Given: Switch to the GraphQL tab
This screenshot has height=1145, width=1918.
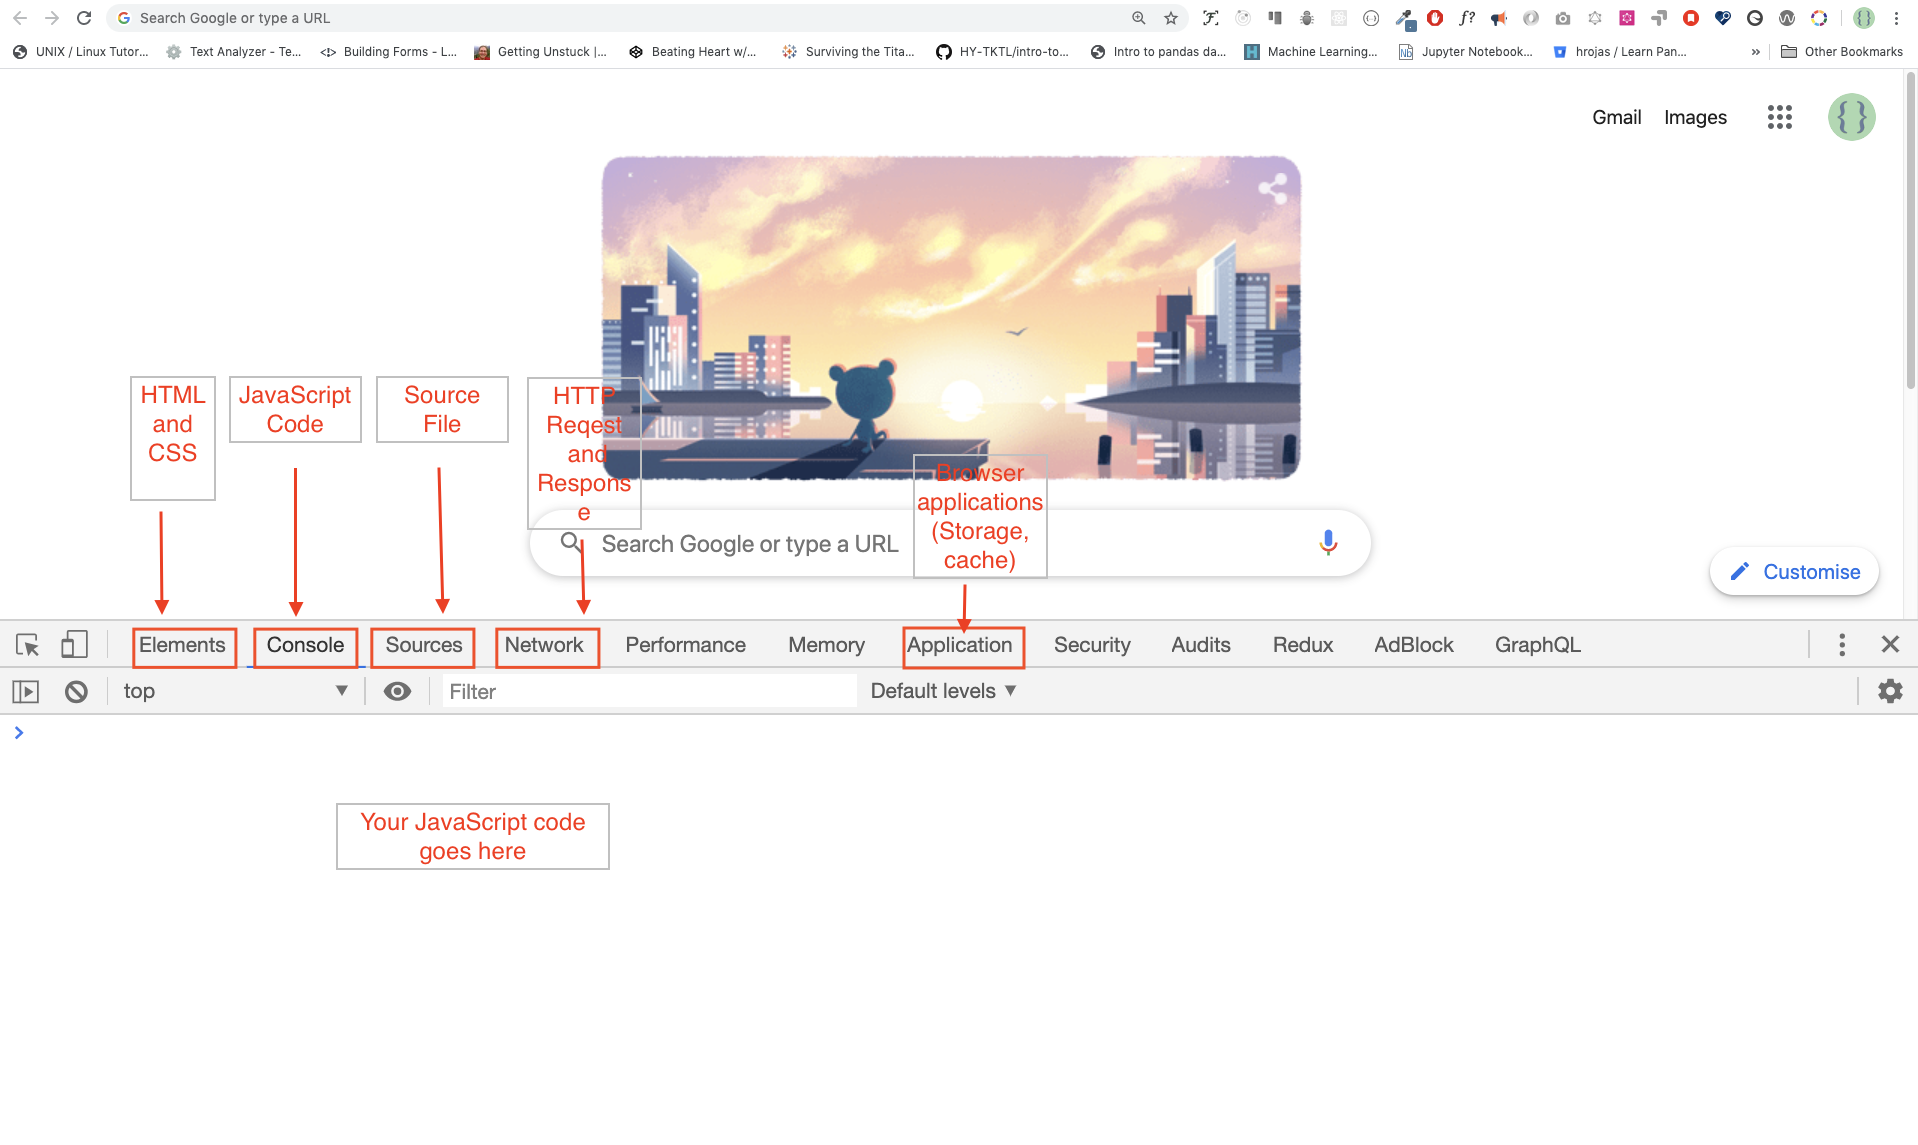Looking at the screenshot, I should pos(1538,645).
